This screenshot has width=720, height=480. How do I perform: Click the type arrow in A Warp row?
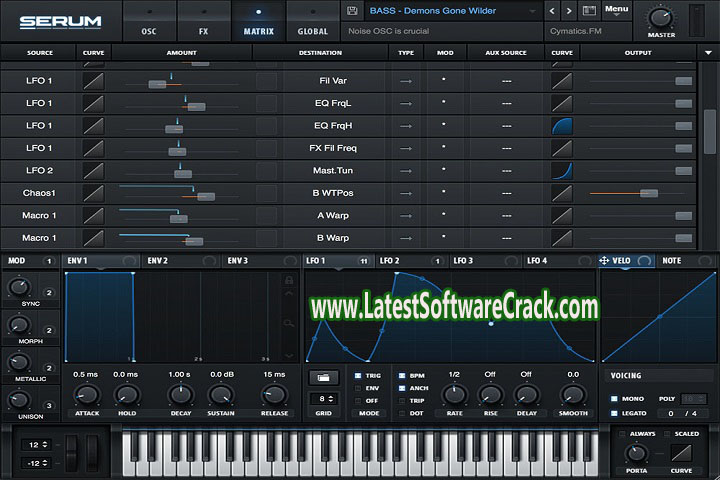pos(405,216)
